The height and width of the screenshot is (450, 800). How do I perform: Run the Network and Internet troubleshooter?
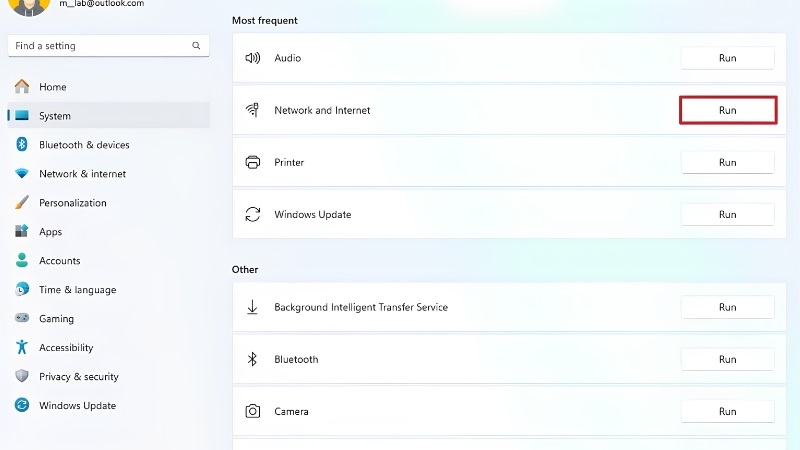(728, 110)
